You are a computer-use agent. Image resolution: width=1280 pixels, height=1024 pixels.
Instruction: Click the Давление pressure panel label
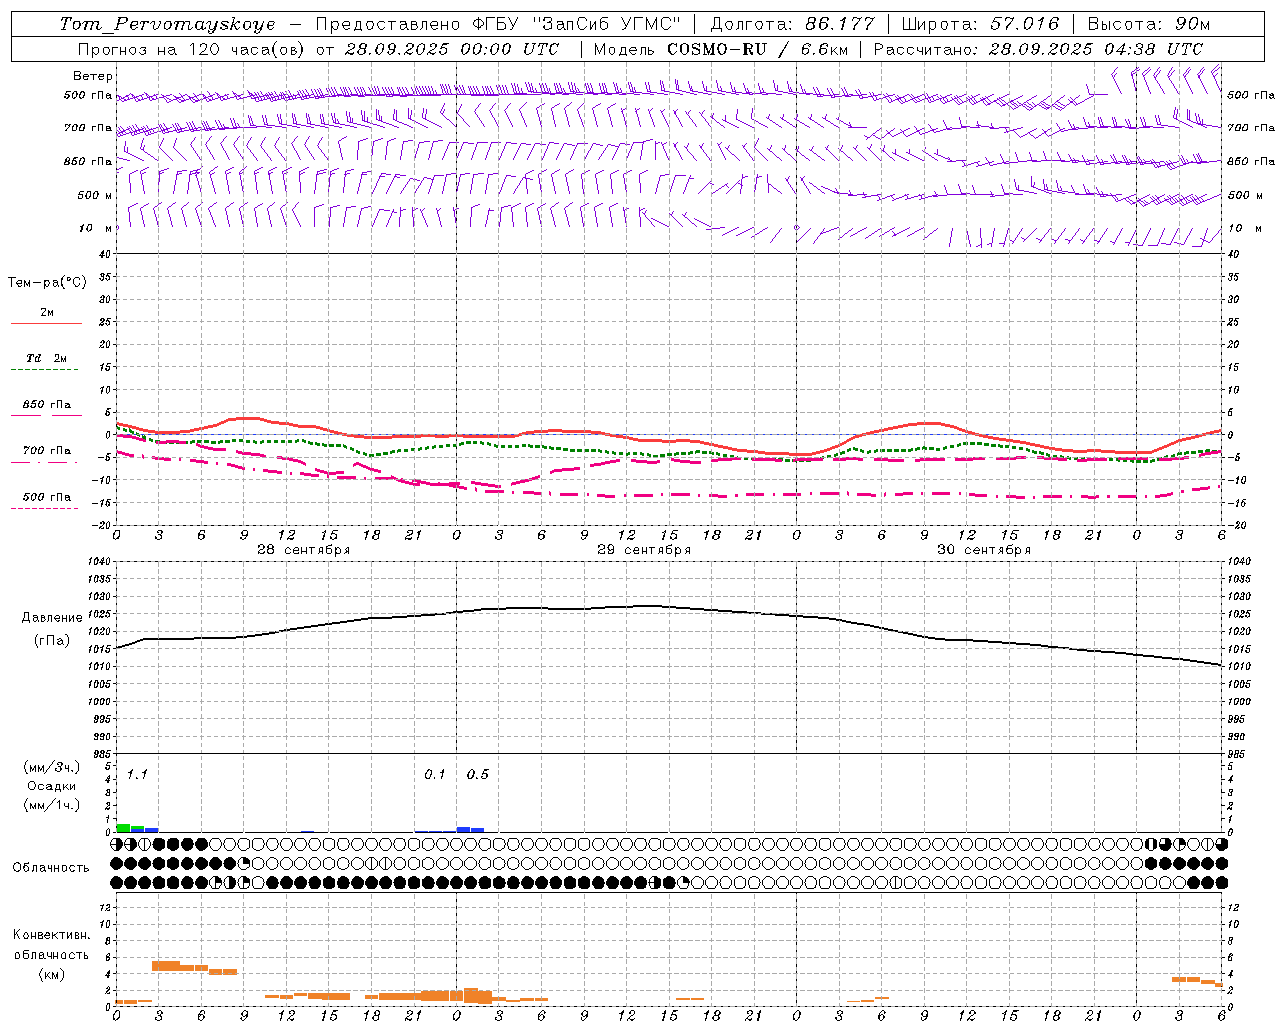point(52,618)
